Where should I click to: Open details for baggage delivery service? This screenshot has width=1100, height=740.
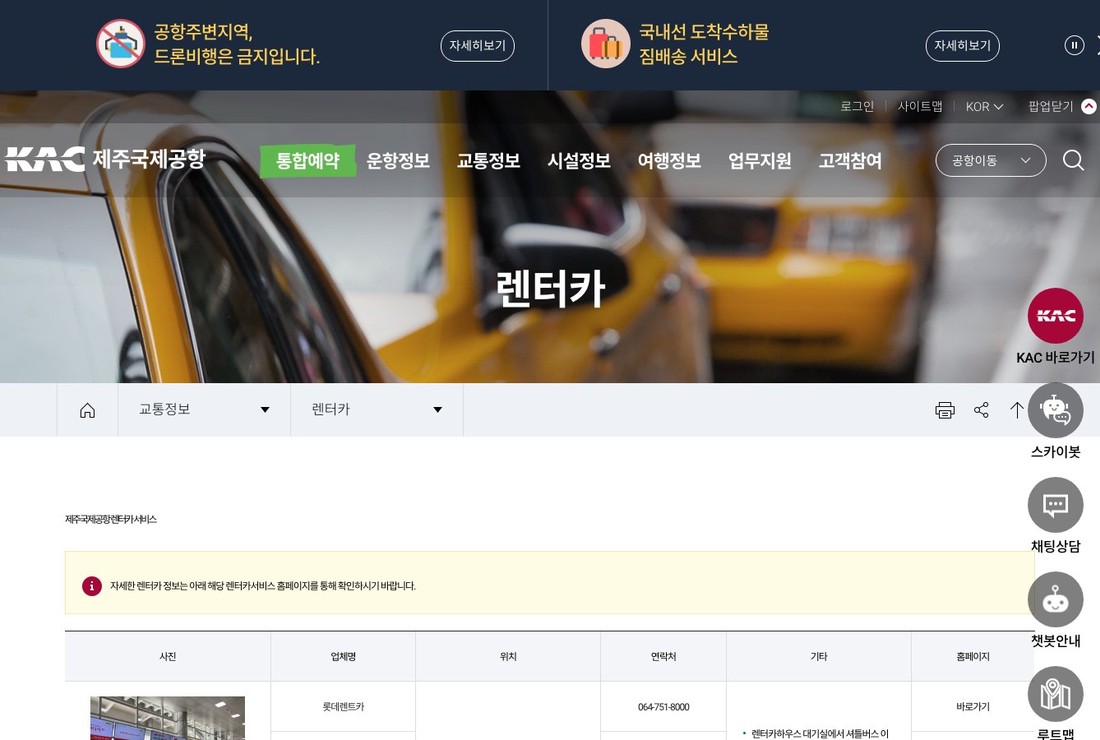click(x=962, y=46)
